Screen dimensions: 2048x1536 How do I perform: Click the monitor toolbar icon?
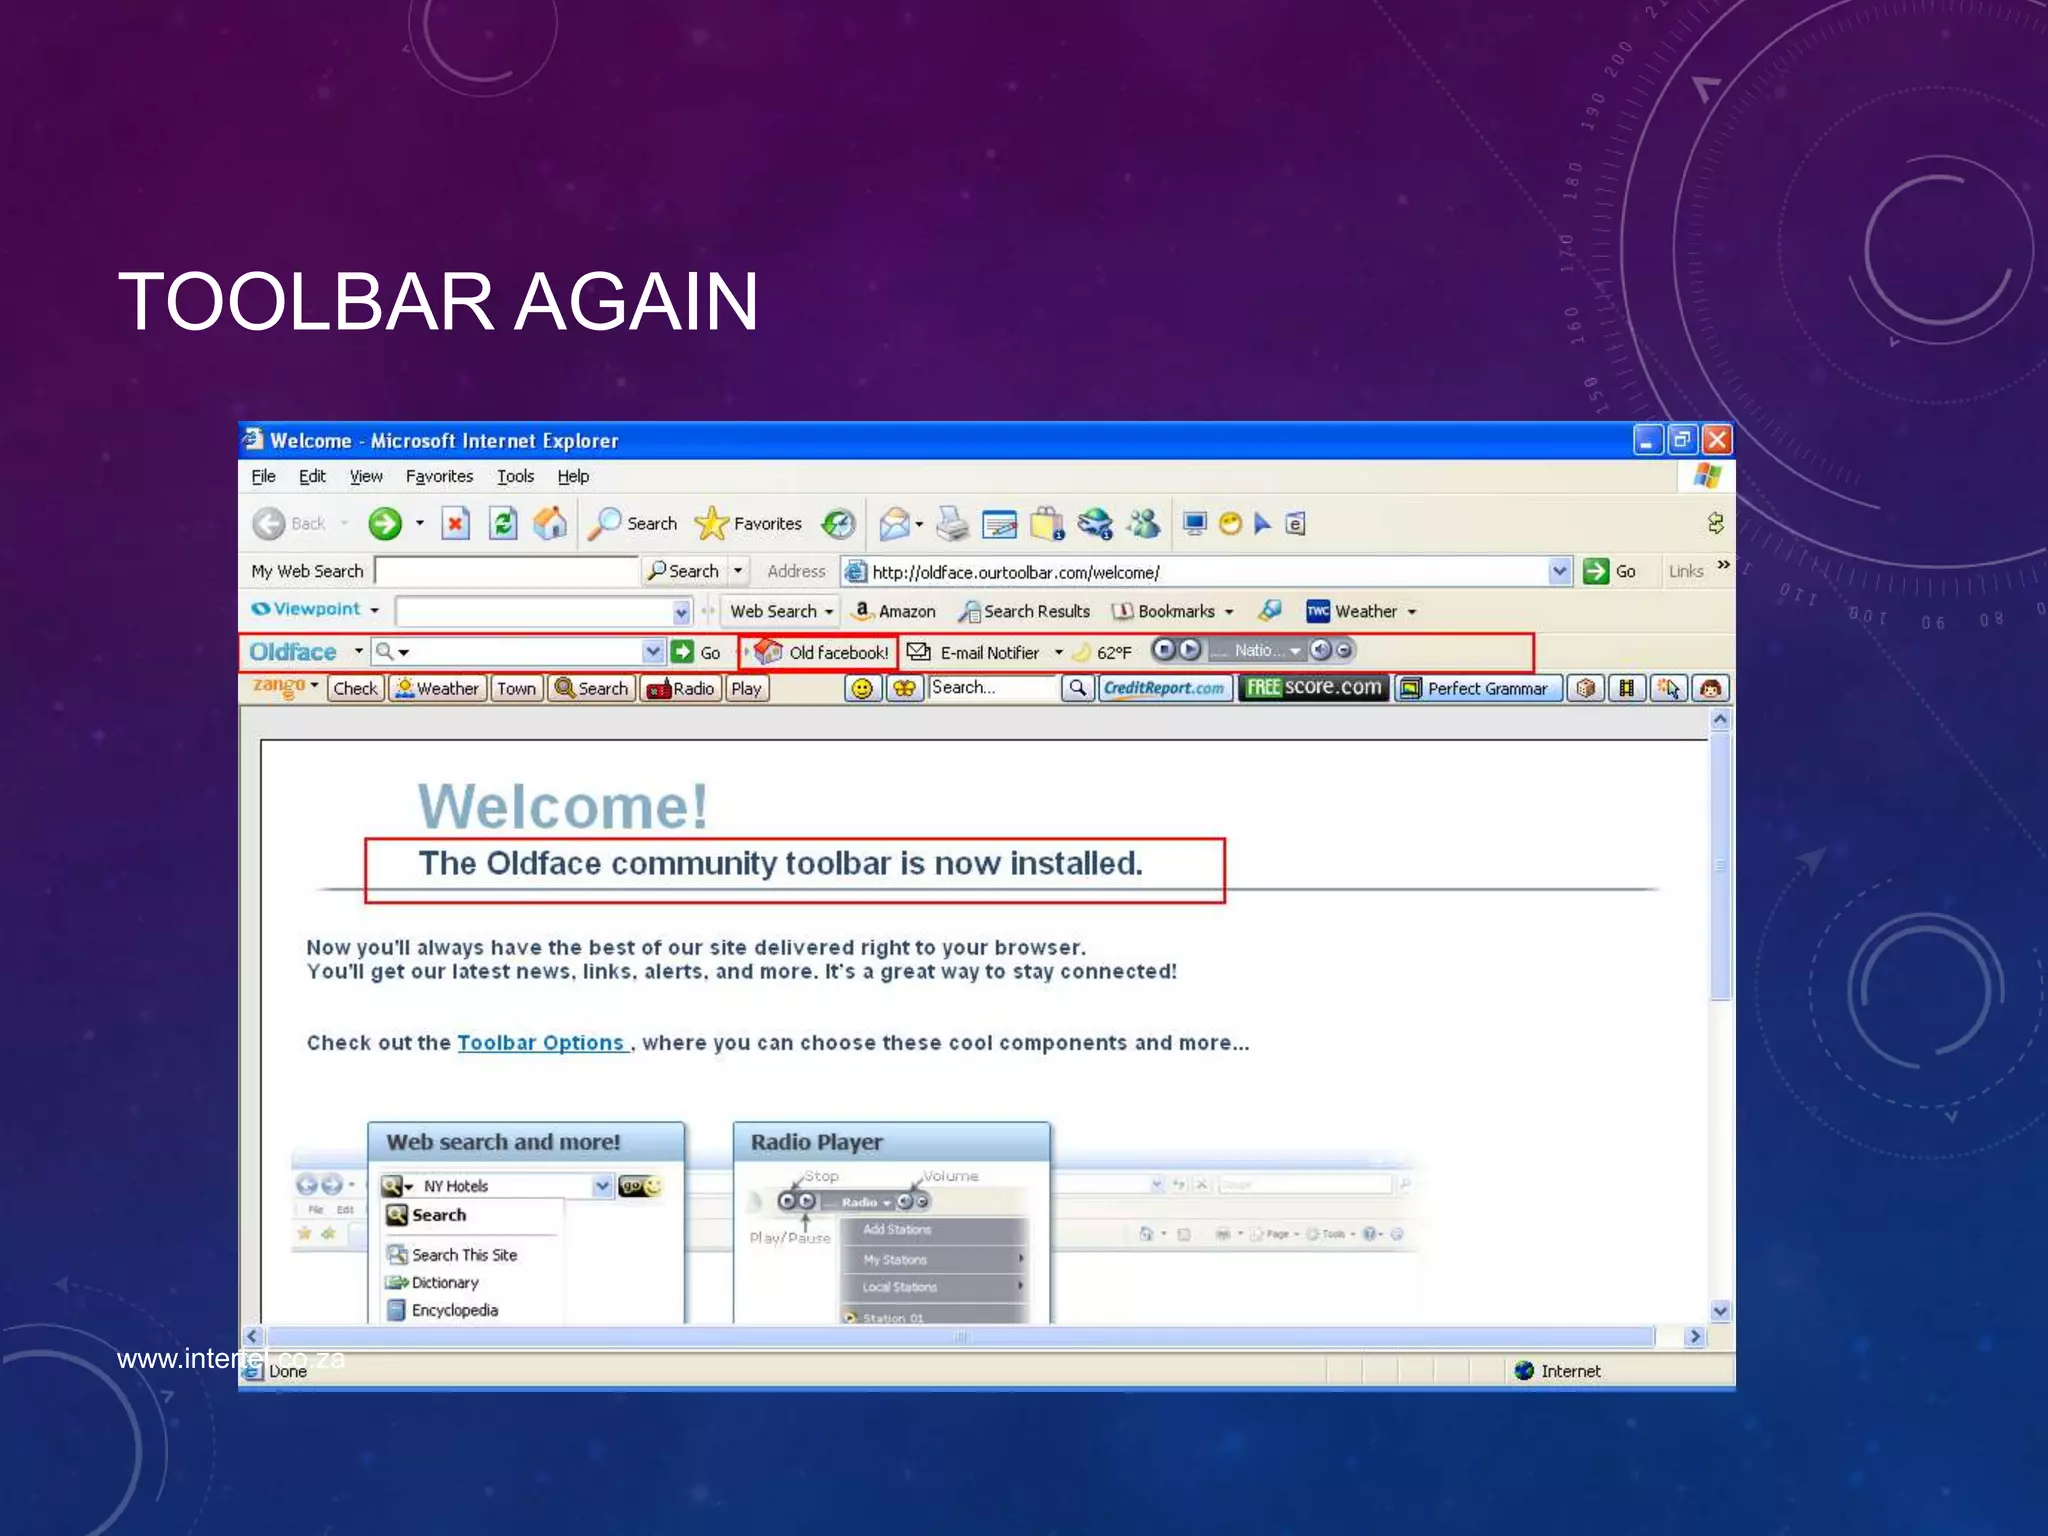1194,523
